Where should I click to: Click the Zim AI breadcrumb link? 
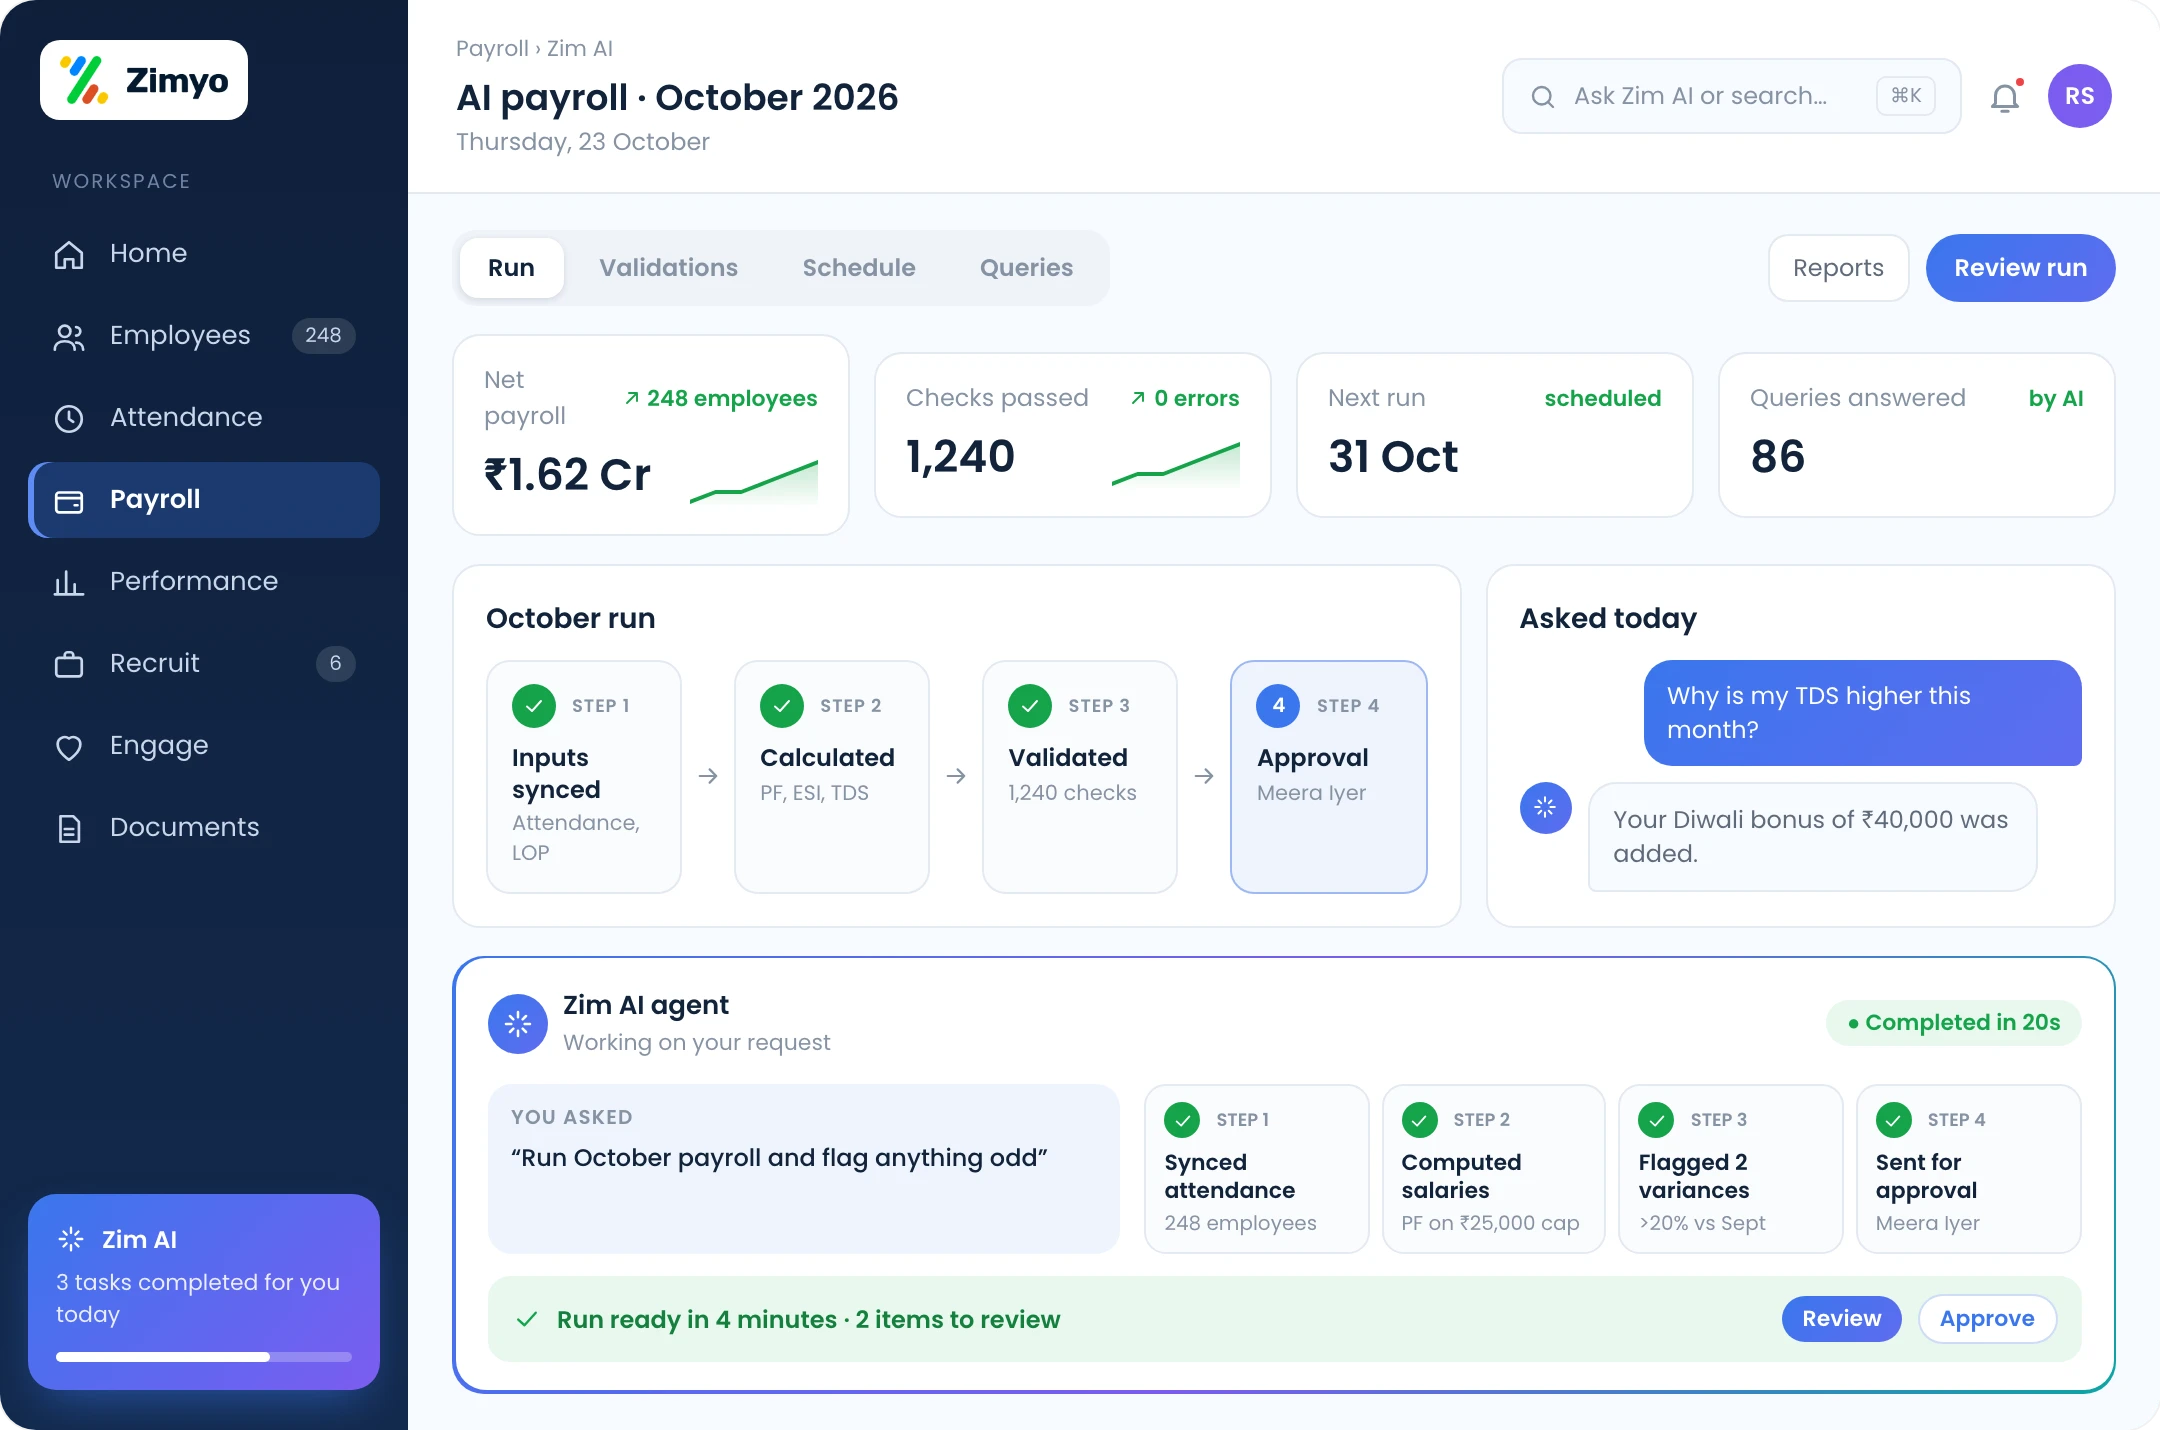point(580,48)
